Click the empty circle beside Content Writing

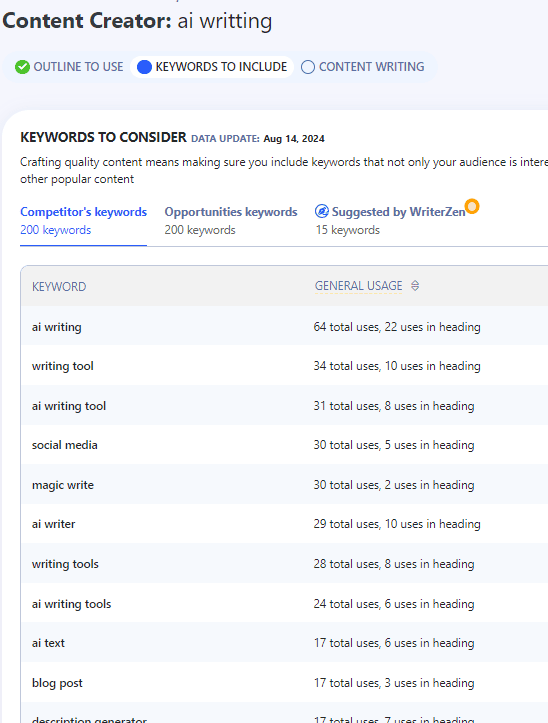coord(308,67)
